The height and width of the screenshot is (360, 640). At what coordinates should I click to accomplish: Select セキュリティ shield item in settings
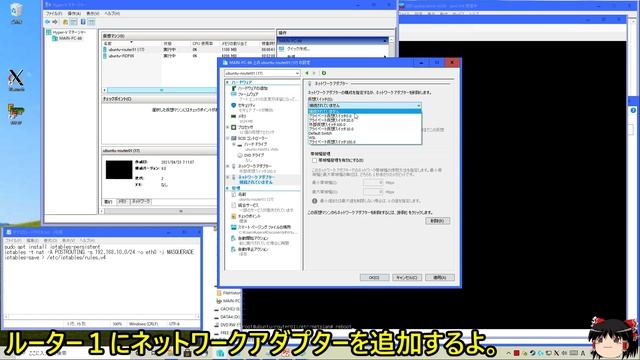point(246,105)
